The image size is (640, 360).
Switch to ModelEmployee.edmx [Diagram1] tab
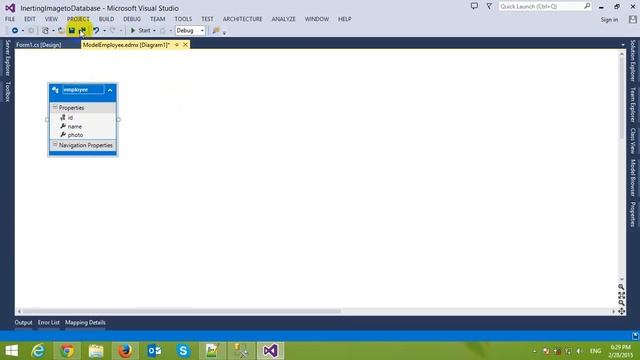127,45
